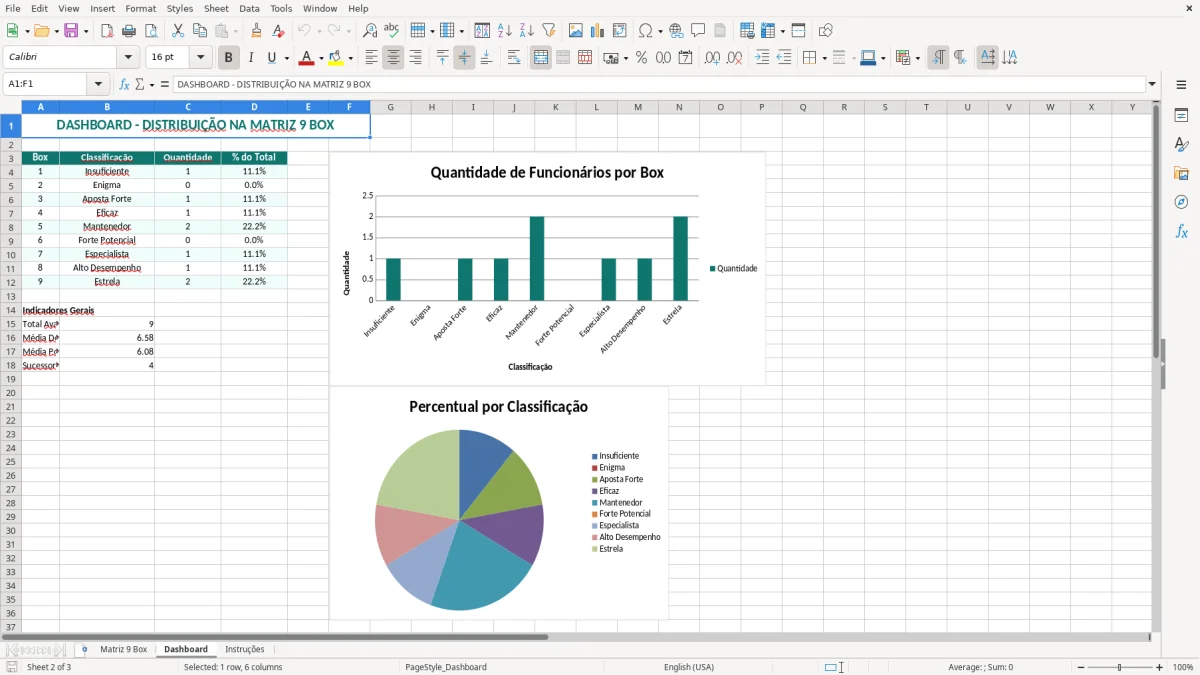The image size is (1200, 675).
Task: Open the Data menu
Action: point(249,8)
